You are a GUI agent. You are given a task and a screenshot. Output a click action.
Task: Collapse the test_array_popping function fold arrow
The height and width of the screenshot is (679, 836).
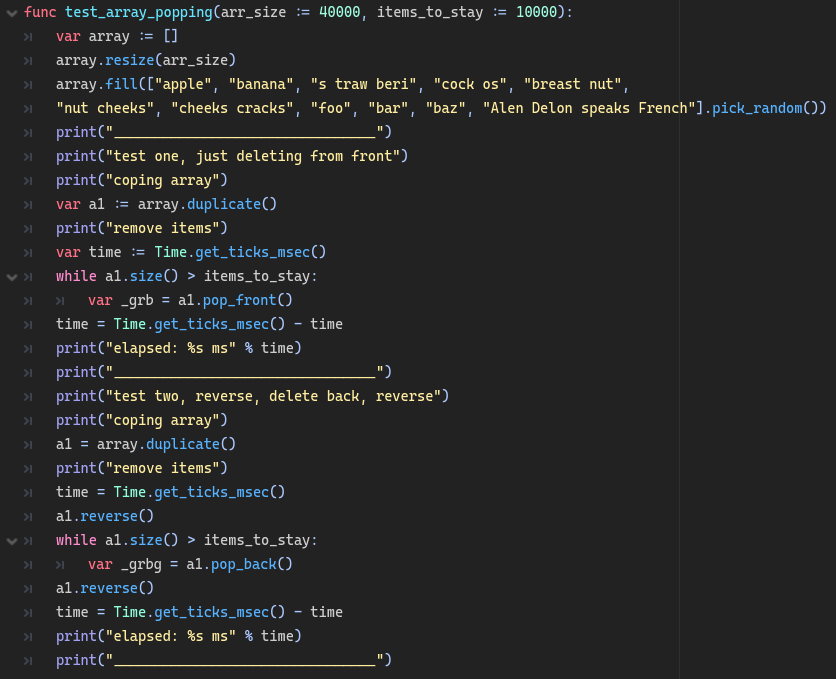pyautogui.click(x=12, y=13)
